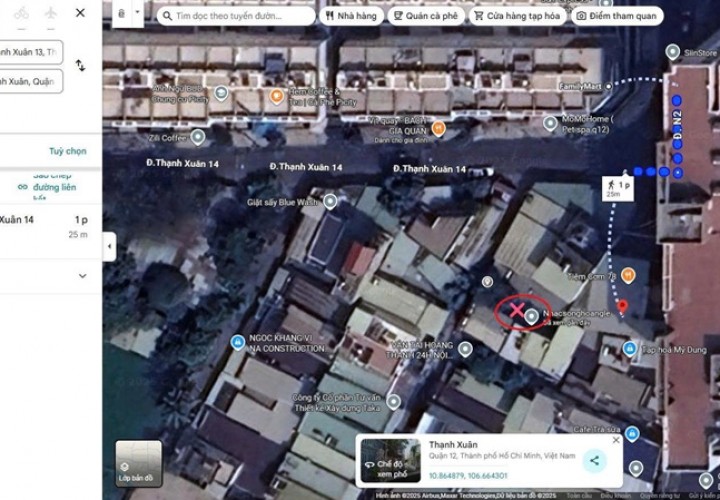Image resolution: width=720 pixels, height=500 pixels.
Task: Click the MoMoHome Petispa pin
Action: point(550,123)
